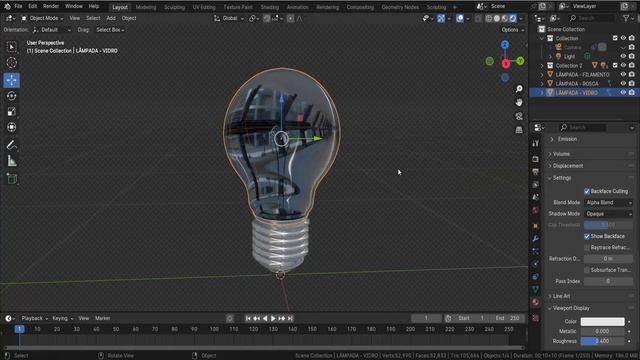Image resolution: width=640 pixels, height=360 pixels.
Task: Open the timeline Playback menu
Action: [35, 318]
